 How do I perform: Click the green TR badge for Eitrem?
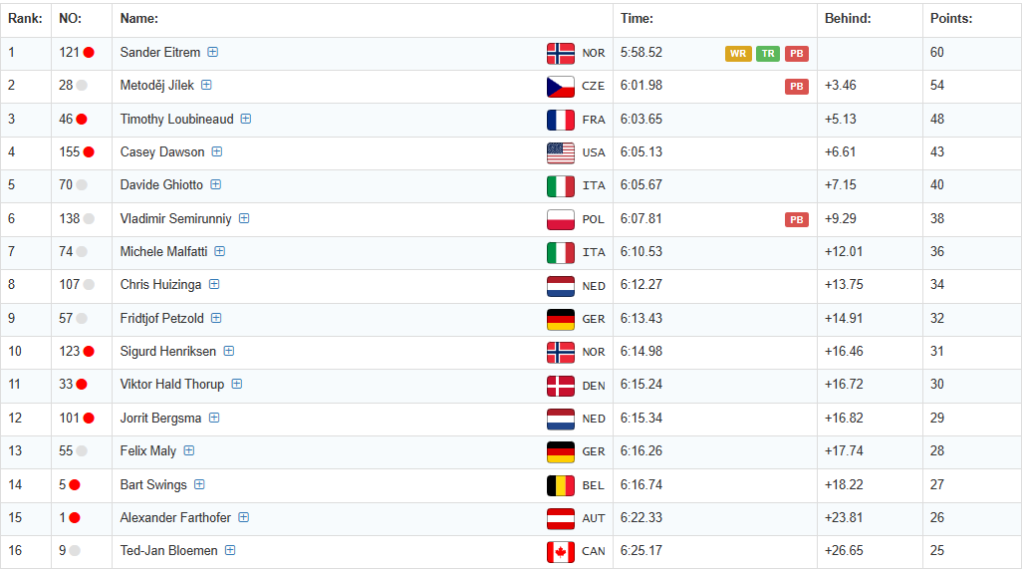tap(768, 53)
